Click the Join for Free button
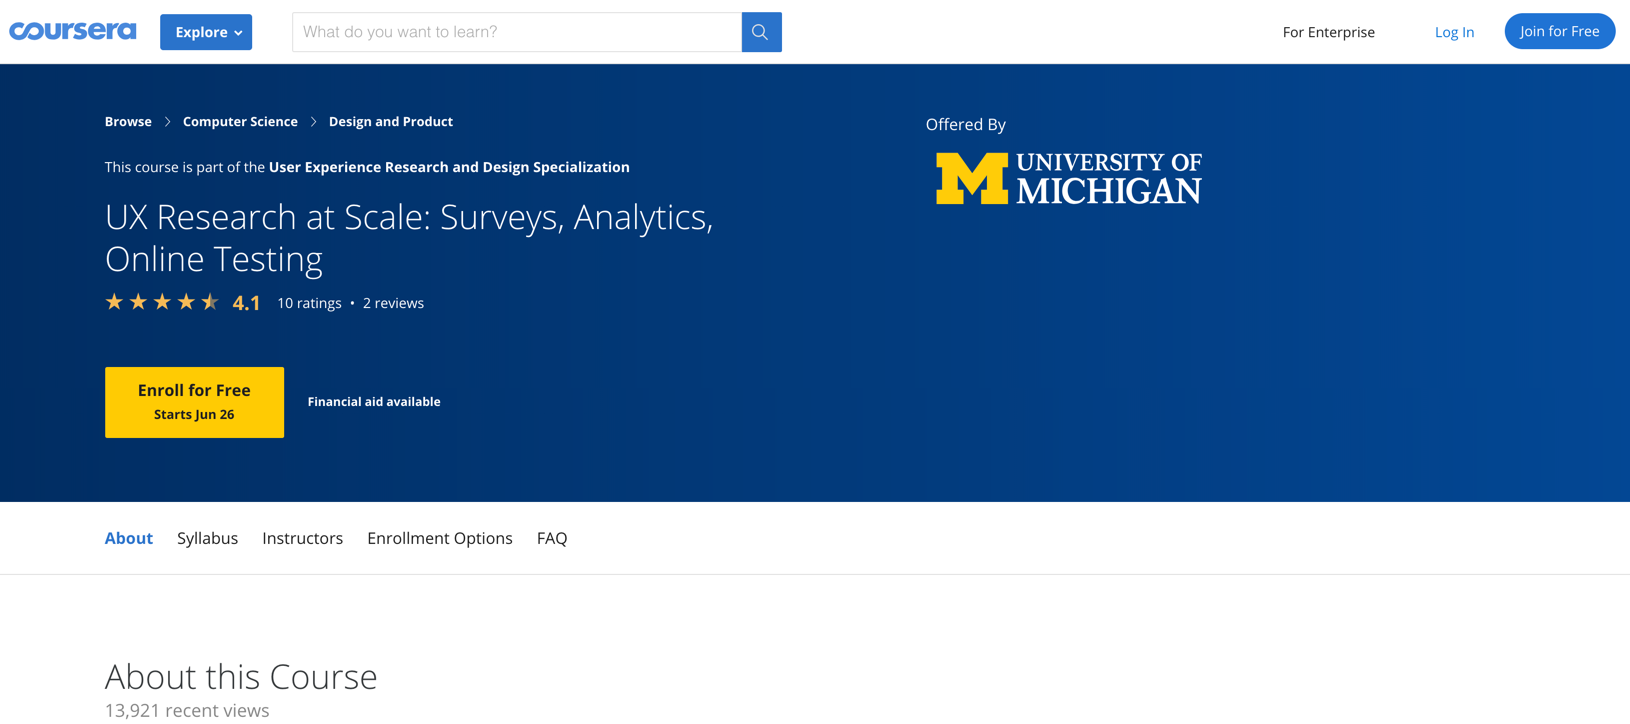This screenshot has height=724, width=1630. click(1559, 31)
